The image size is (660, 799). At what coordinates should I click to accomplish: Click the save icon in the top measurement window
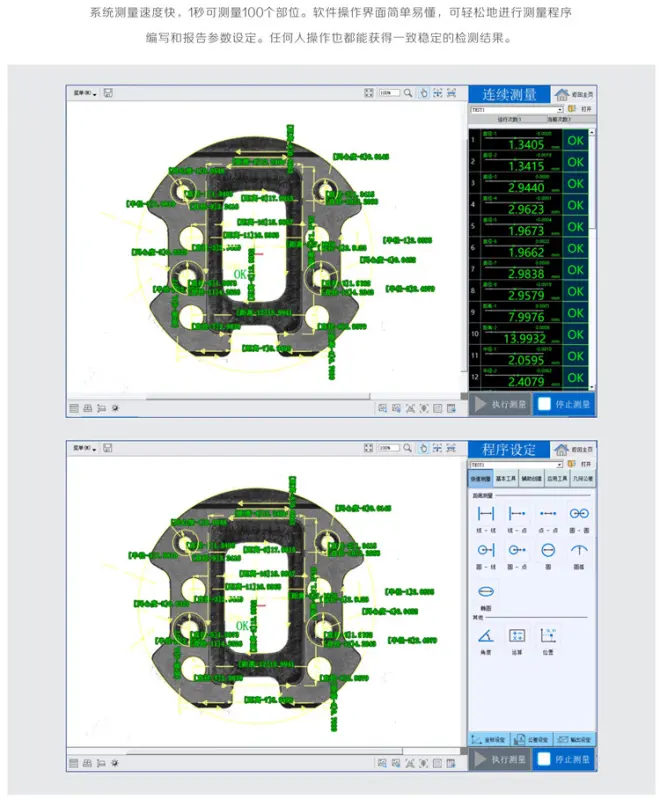pyautogui.click(x=107, y=93)
